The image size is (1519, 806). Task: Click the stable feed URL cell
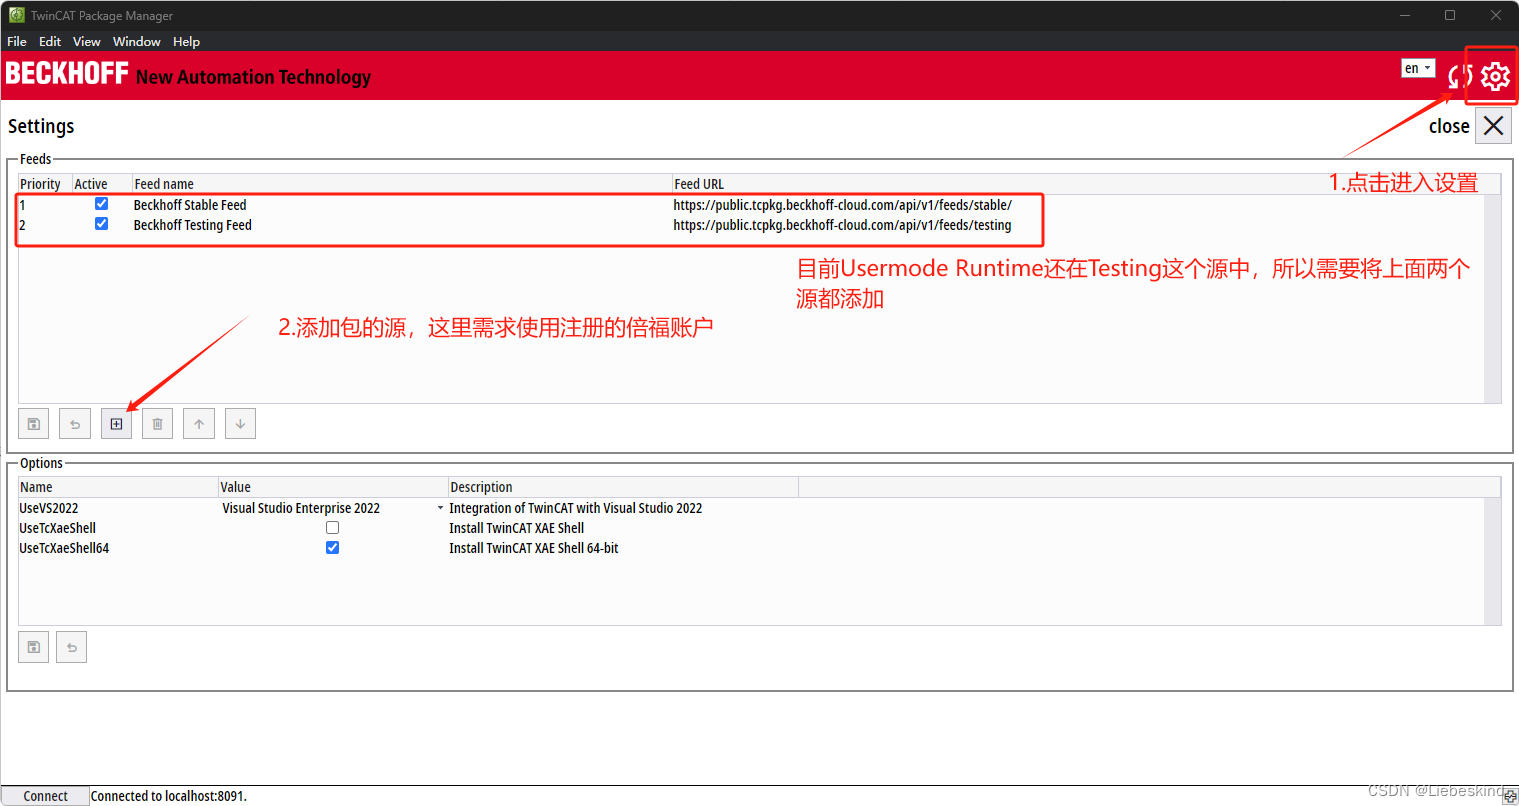(x=842, y=205)
